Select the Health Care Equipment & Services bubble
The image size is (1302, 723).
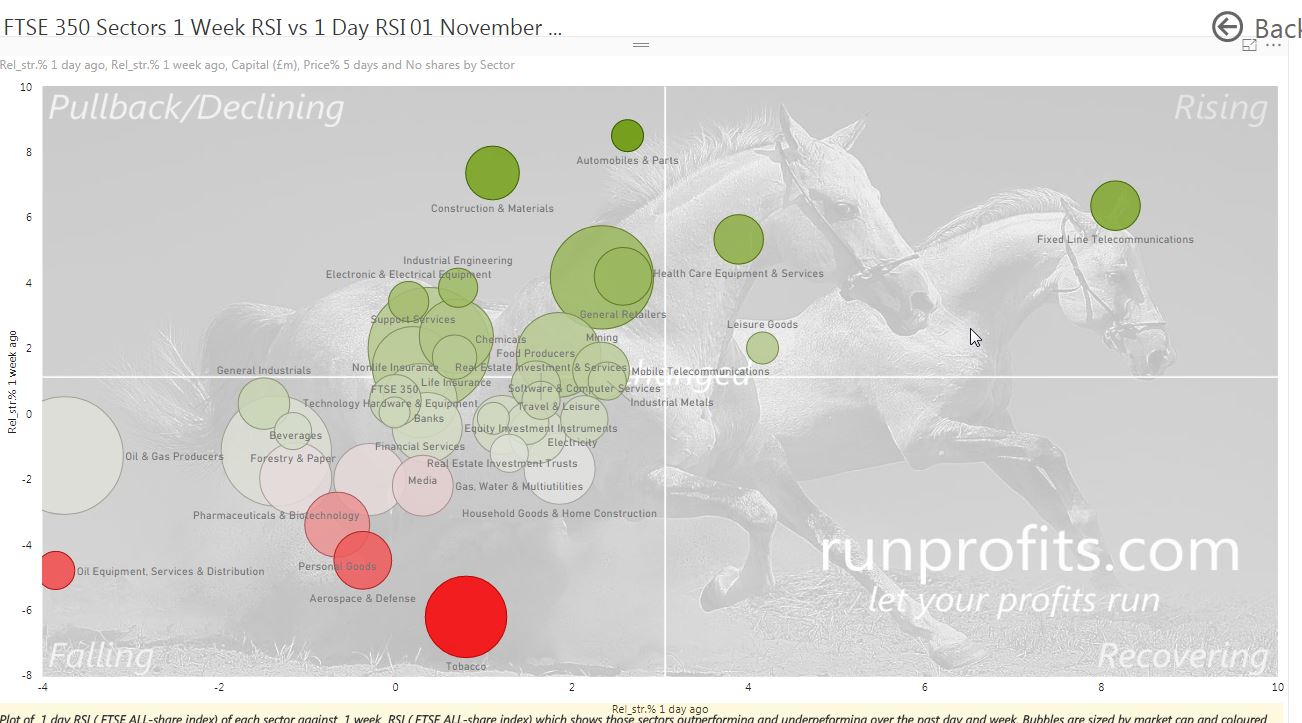[x=739, y=239]
